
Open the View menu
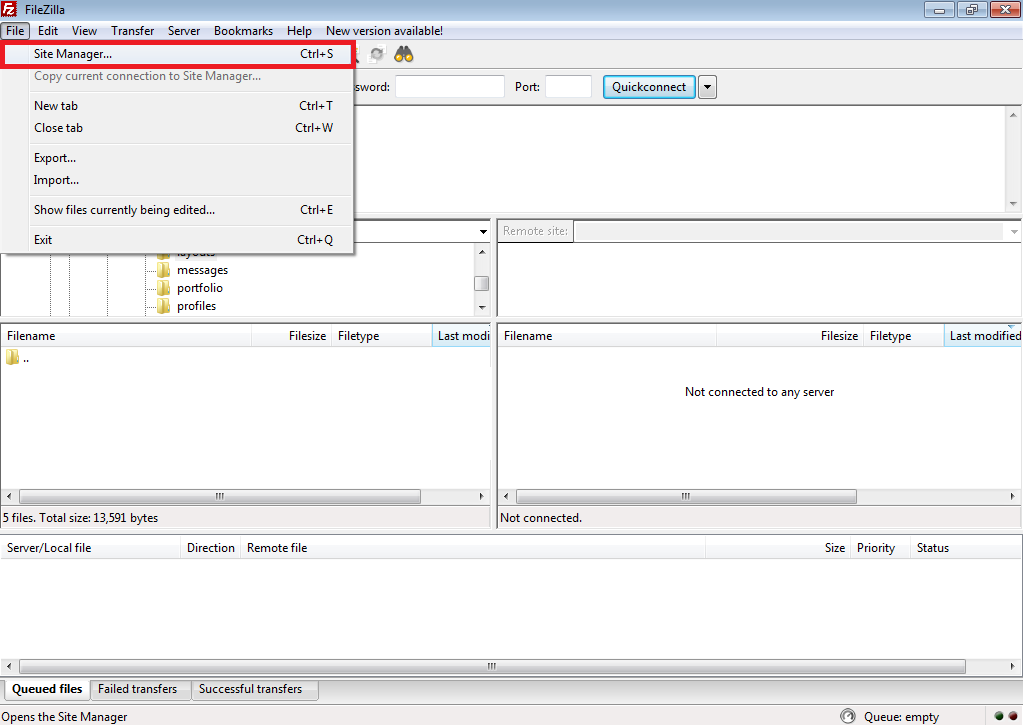coord(84,31)
